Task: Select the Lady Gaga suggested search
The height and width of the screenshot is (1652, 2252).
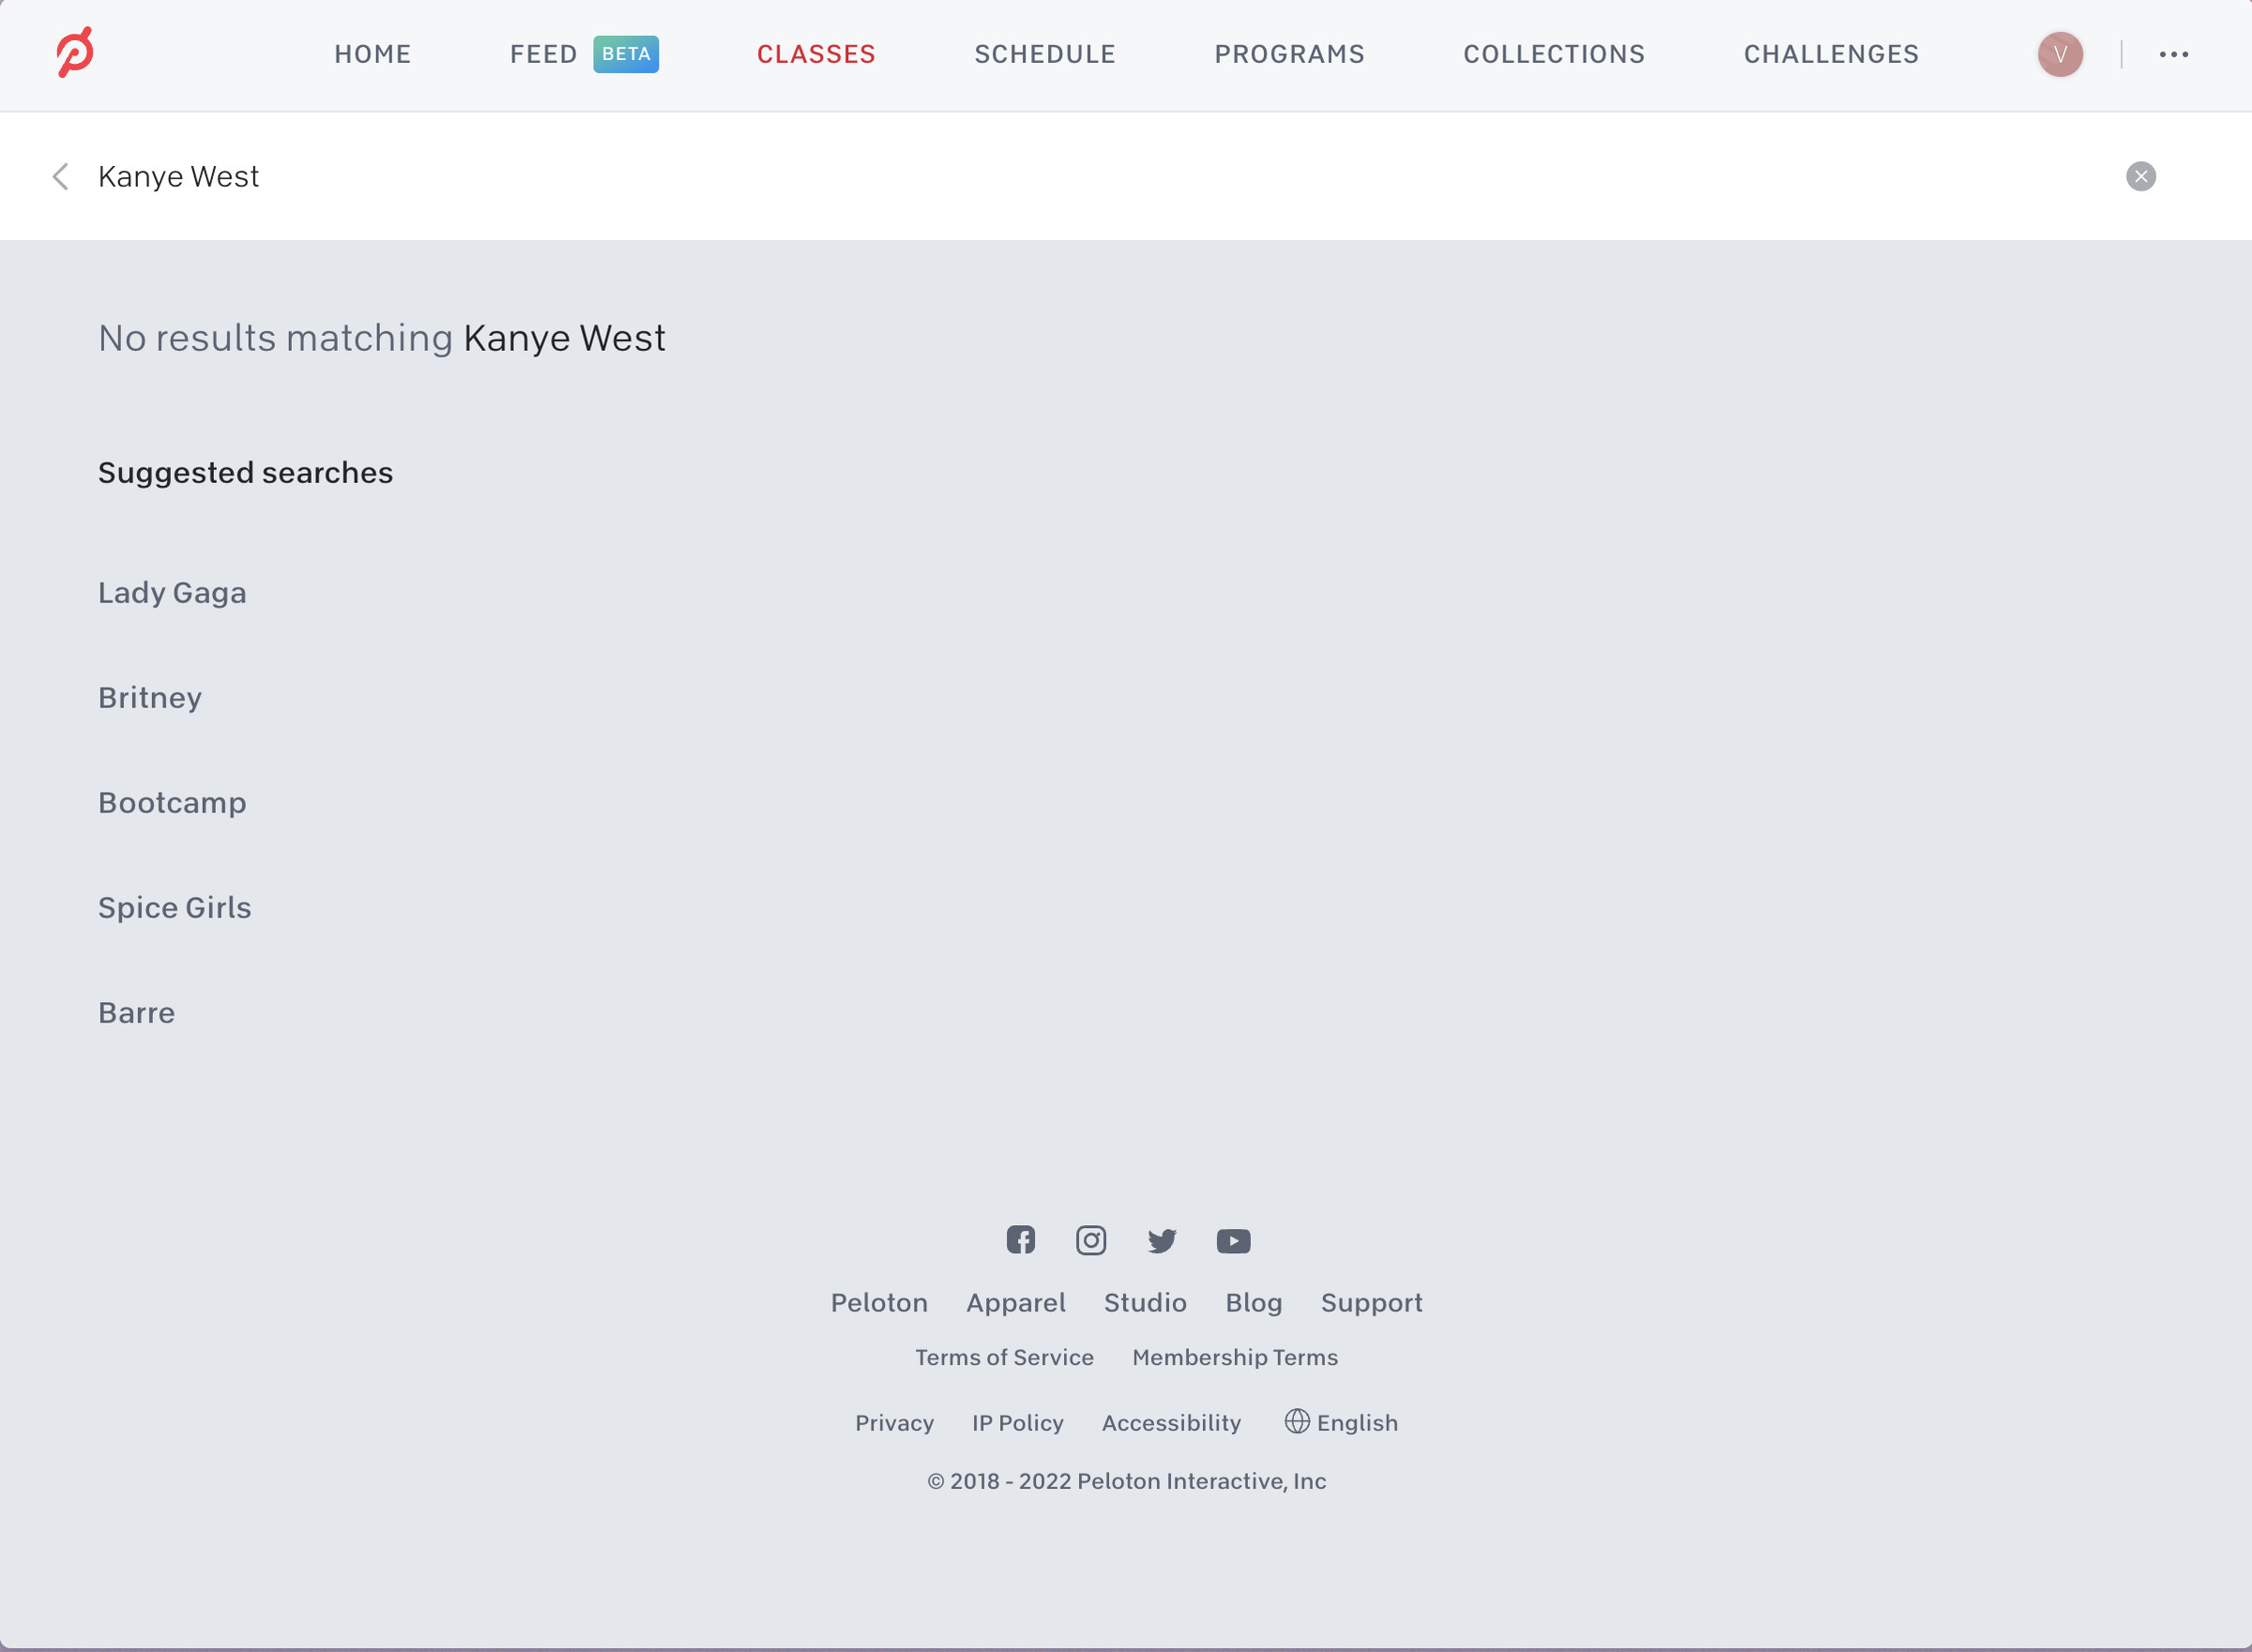Action: (172, 592)
